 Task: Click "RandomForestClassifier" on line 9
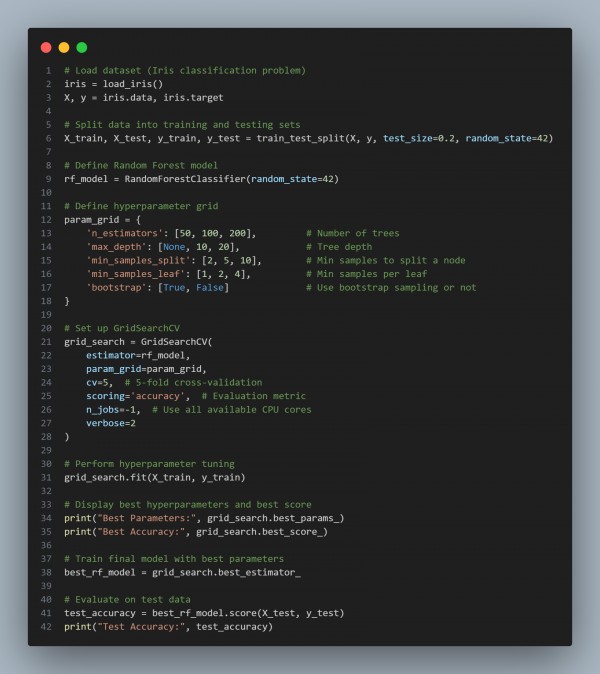(185, 179)
